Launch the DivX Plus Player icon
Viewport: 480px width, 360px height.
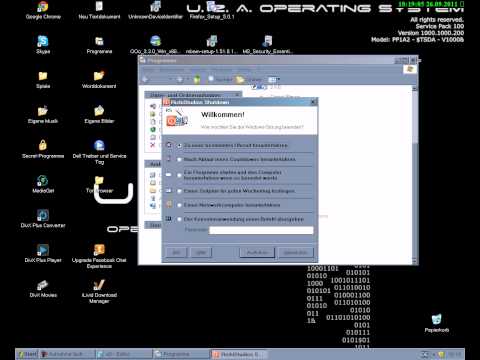(x=43, y=250)
